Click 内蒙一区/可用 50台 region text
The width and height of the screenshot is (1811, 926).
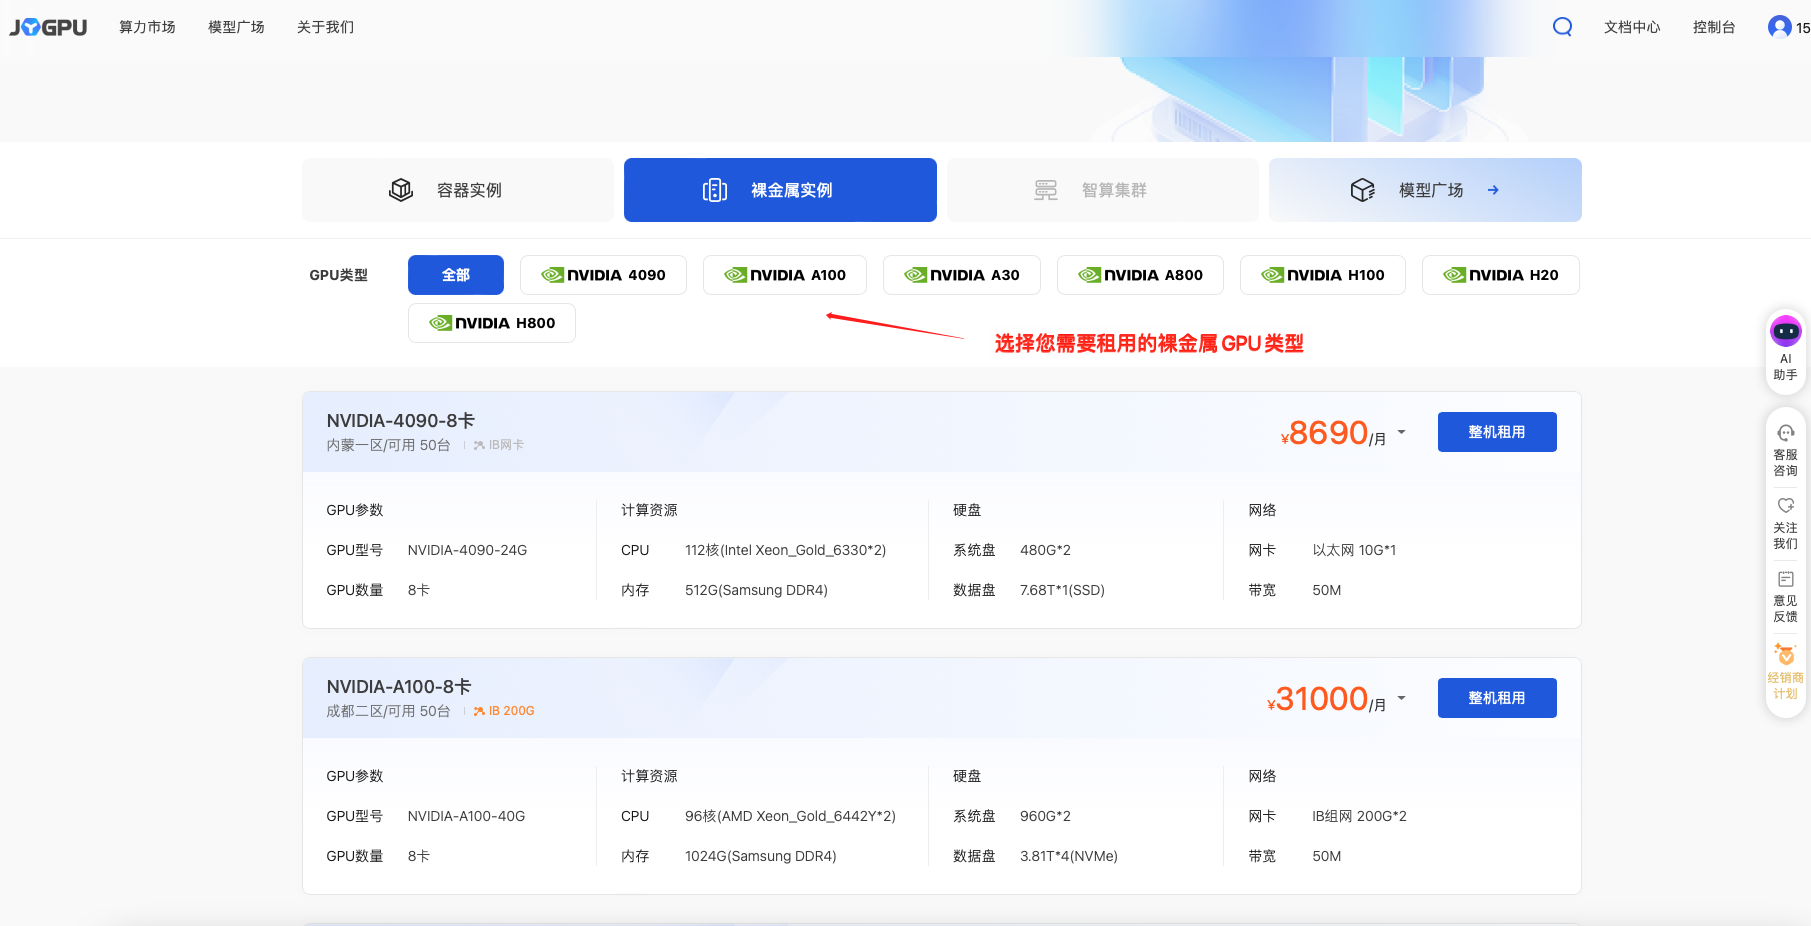coord(388,445)
